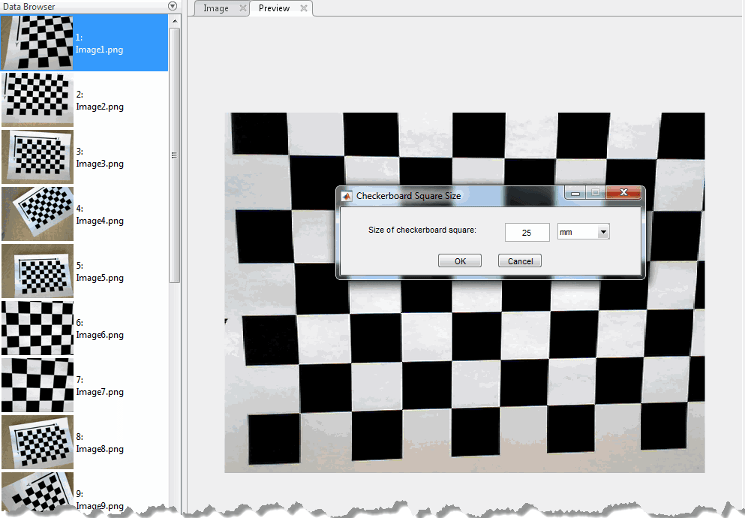Click the Image4.png file name
Viewport: 745px width, 518px height.
[100, 221]
